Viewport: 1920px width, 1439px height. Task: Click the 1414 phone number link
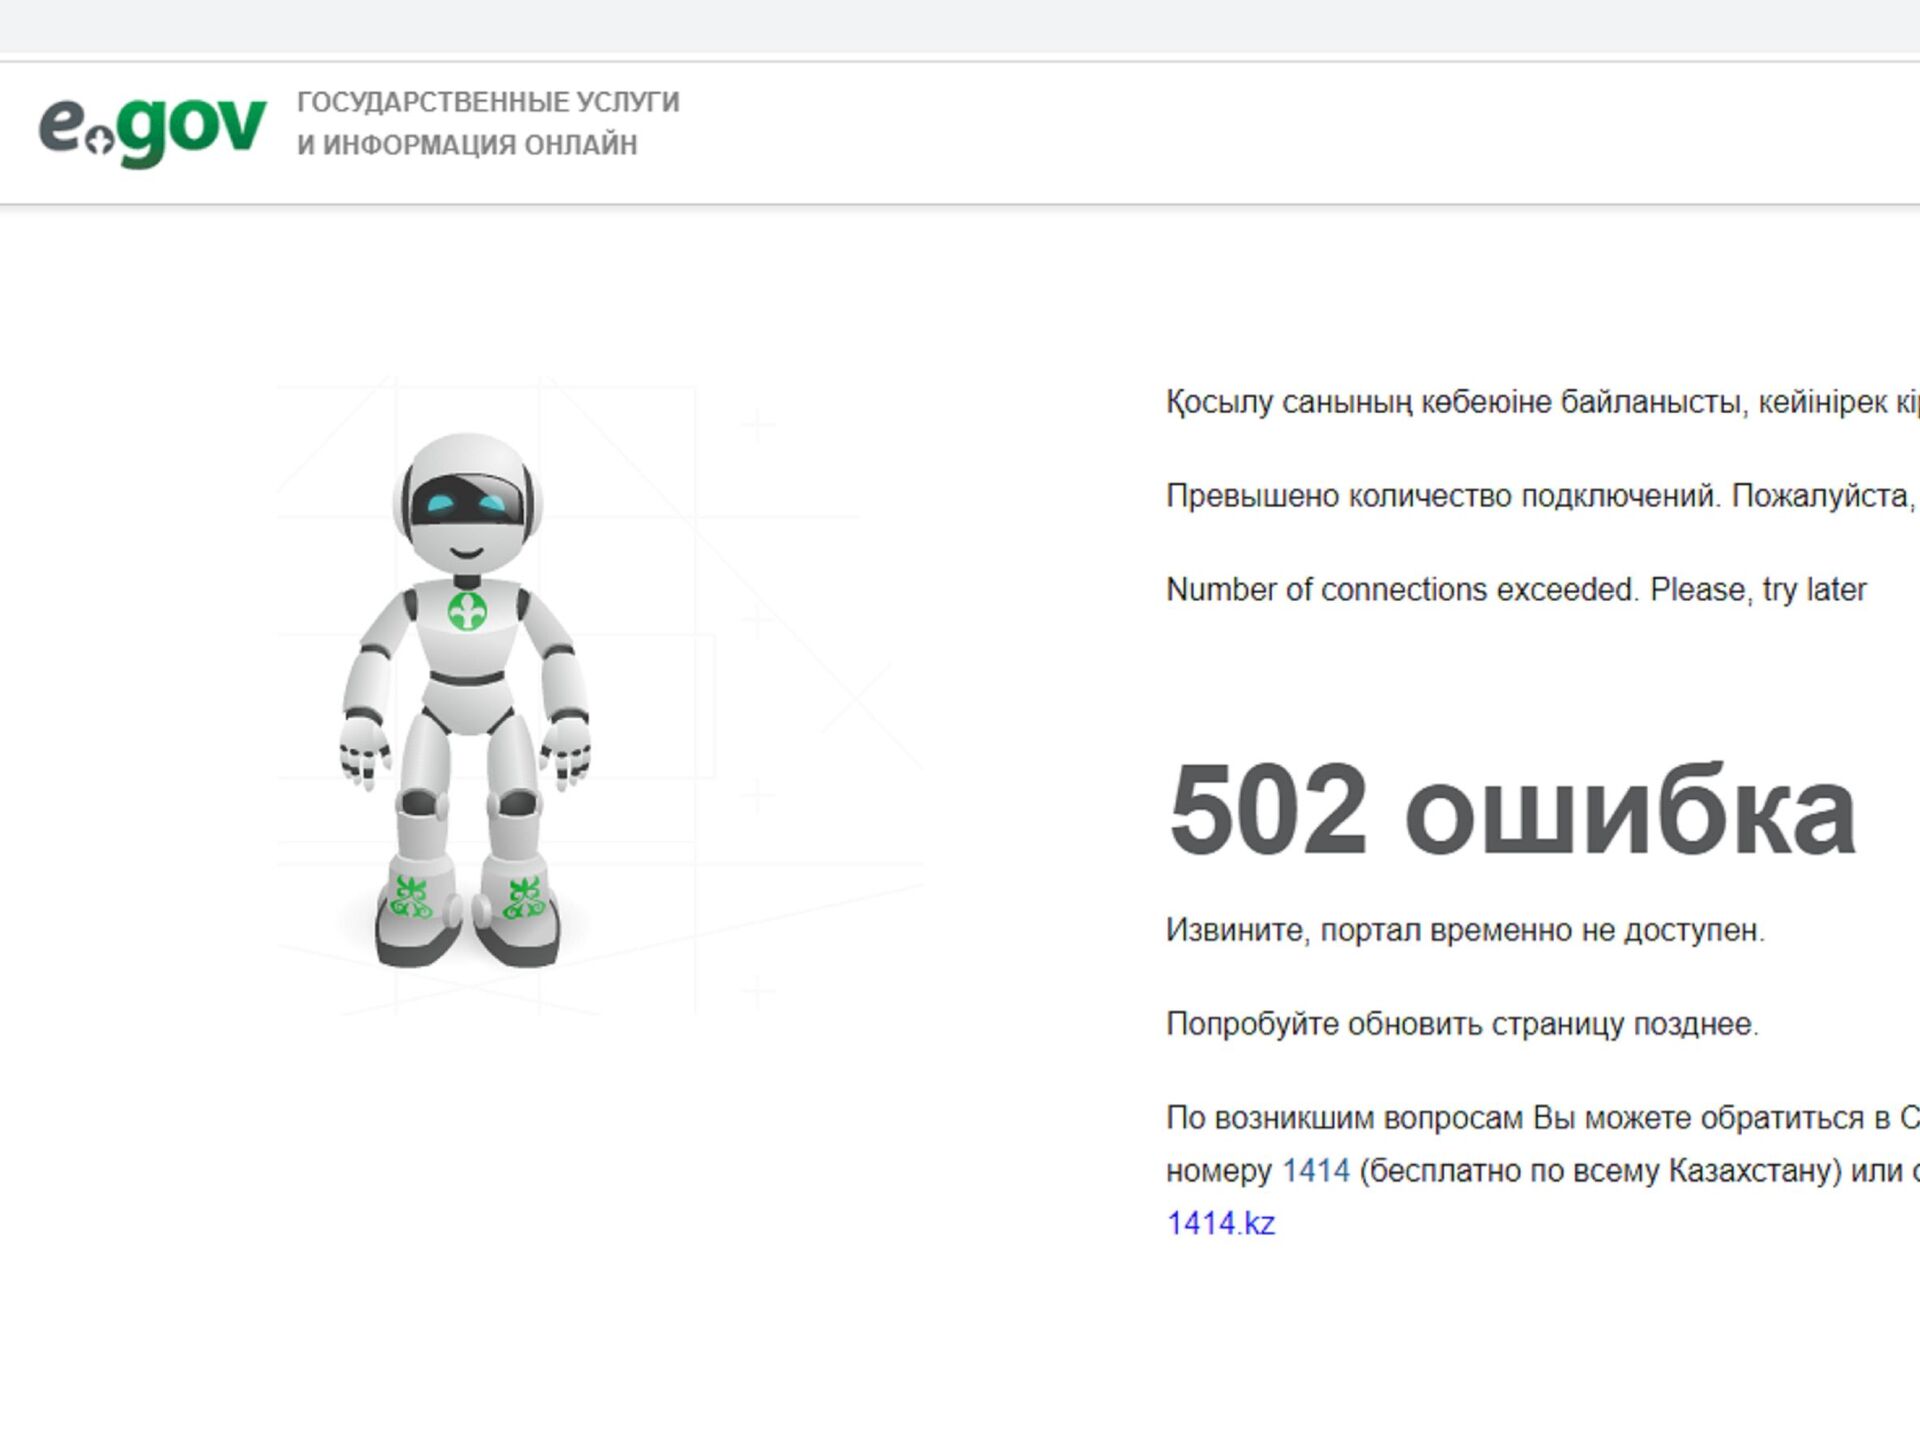(x=1315, y=1170)
